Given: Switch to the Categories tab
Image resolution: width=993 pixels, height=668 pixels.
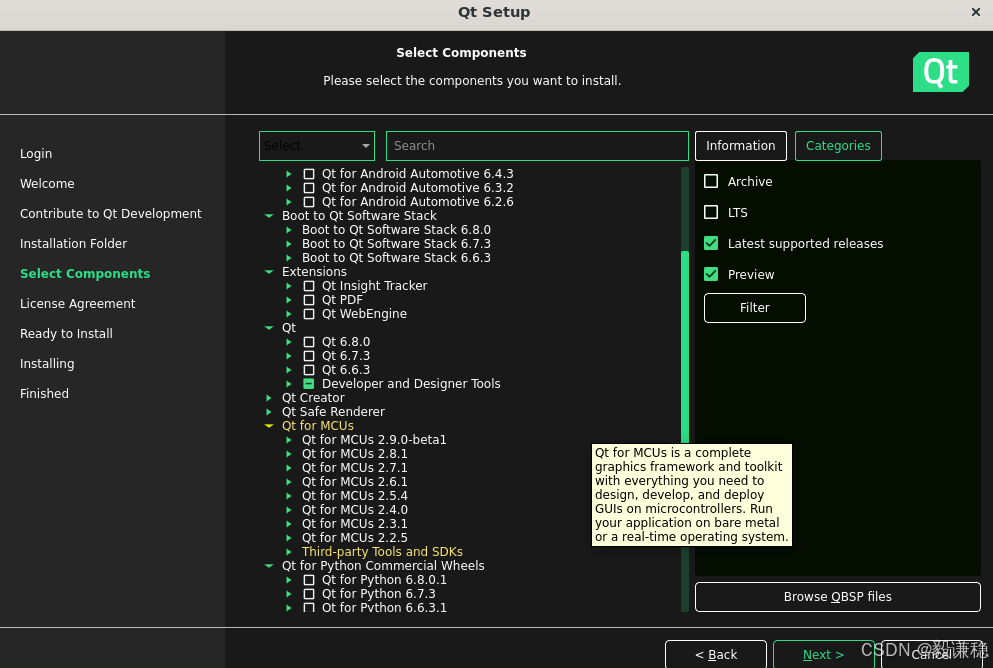Looking at the screenshot, I should pos(838,146).
